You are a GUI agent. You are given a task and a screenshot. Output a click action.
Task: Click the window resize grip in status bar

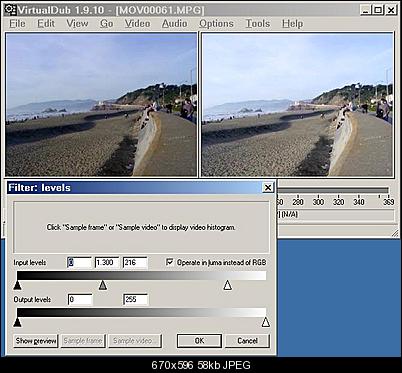(395, 233)
